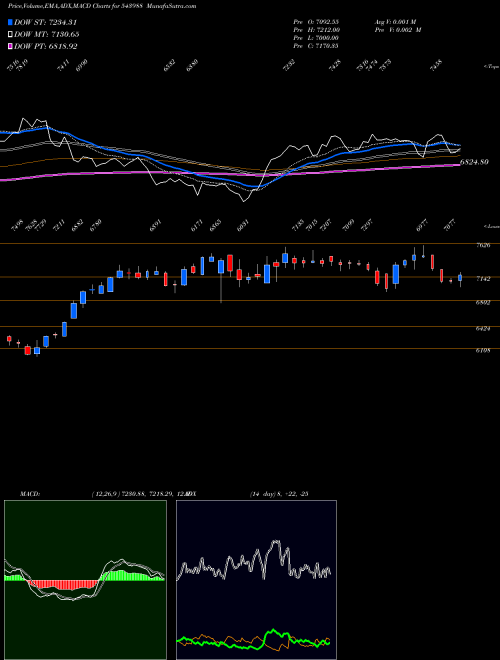Viewport: 500px width, 660px height.
Task: Click the last blue candle at the right end of the chart
Action: (460, 278)
